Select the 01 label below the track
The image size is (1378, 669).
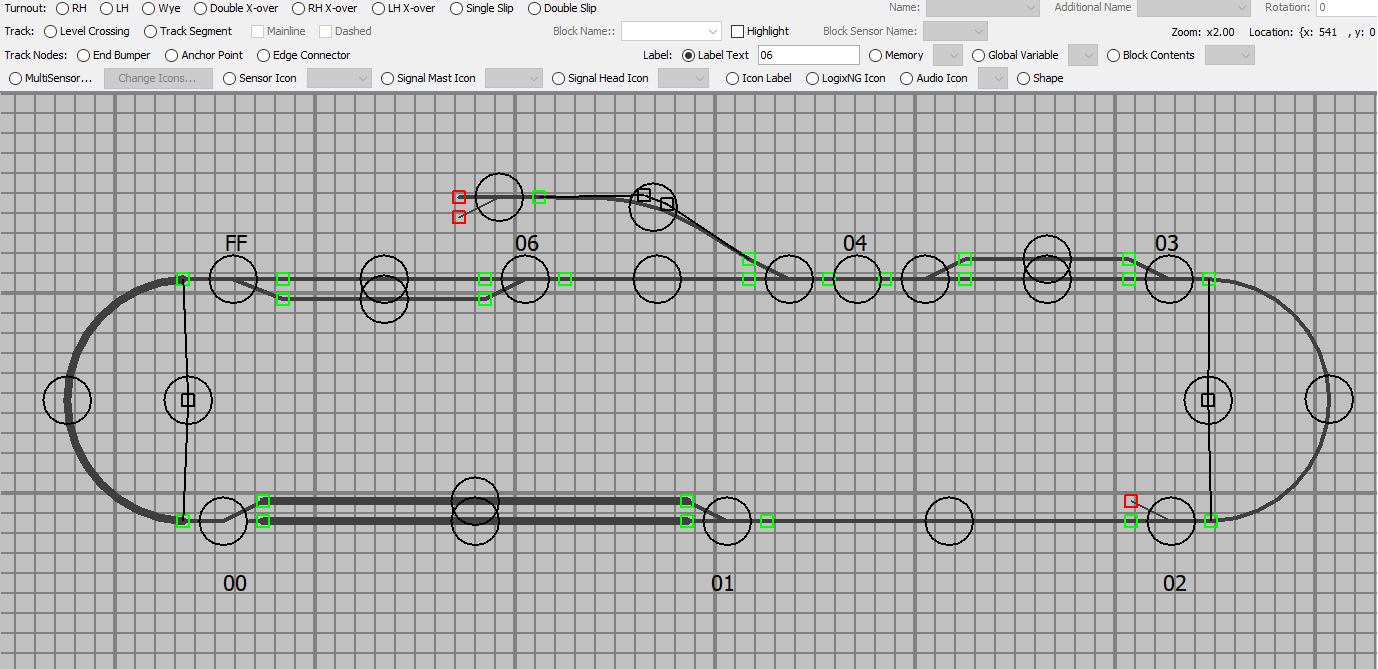722,583
